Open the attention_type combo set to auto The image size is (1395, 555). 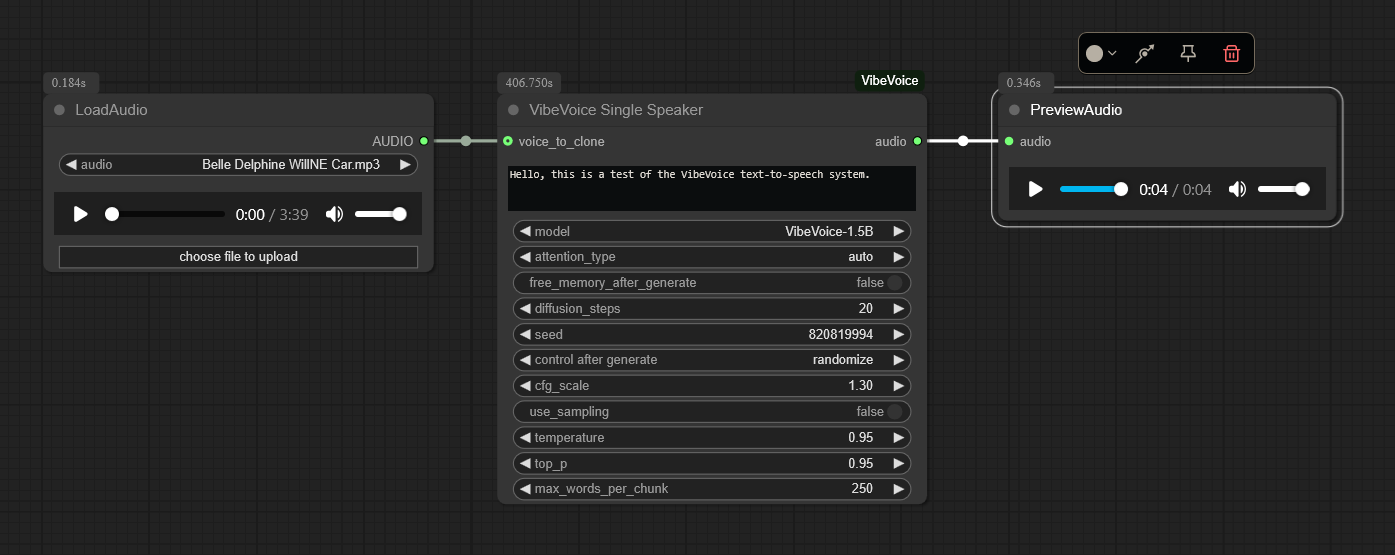(712, 257)
